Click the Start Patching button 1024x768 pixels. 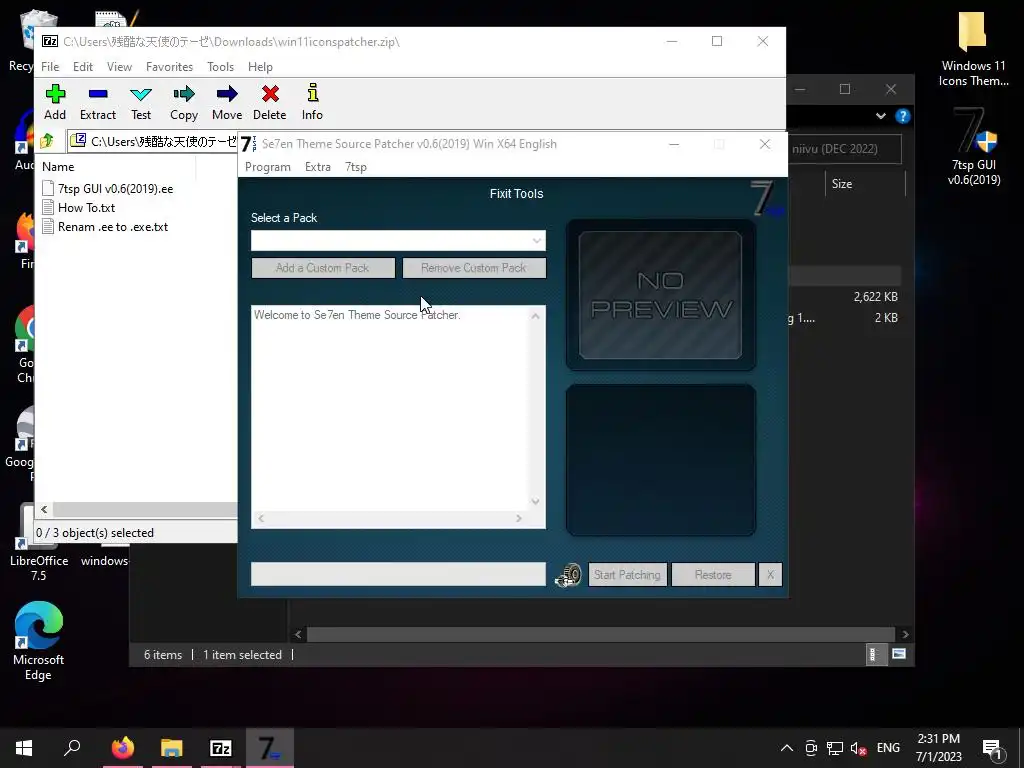tap(628, 575)
